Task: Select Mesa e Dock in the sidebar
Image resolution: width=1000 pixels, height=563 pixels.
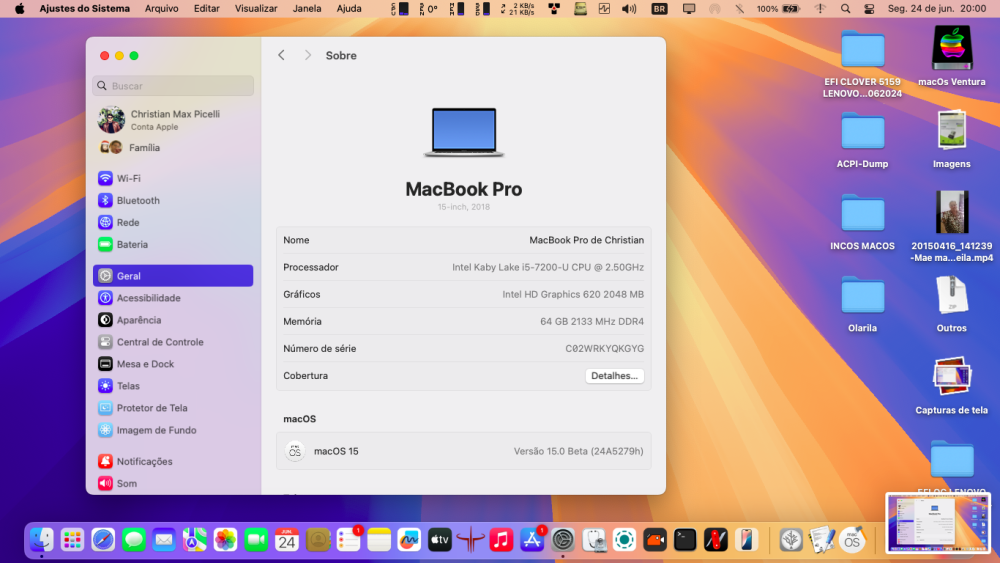Action: coord(173,364)
